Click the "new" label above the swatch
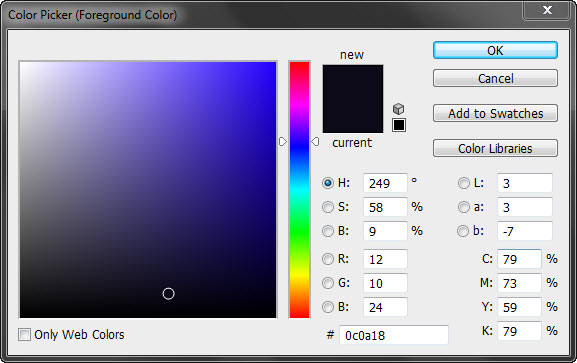 [352, 55]
